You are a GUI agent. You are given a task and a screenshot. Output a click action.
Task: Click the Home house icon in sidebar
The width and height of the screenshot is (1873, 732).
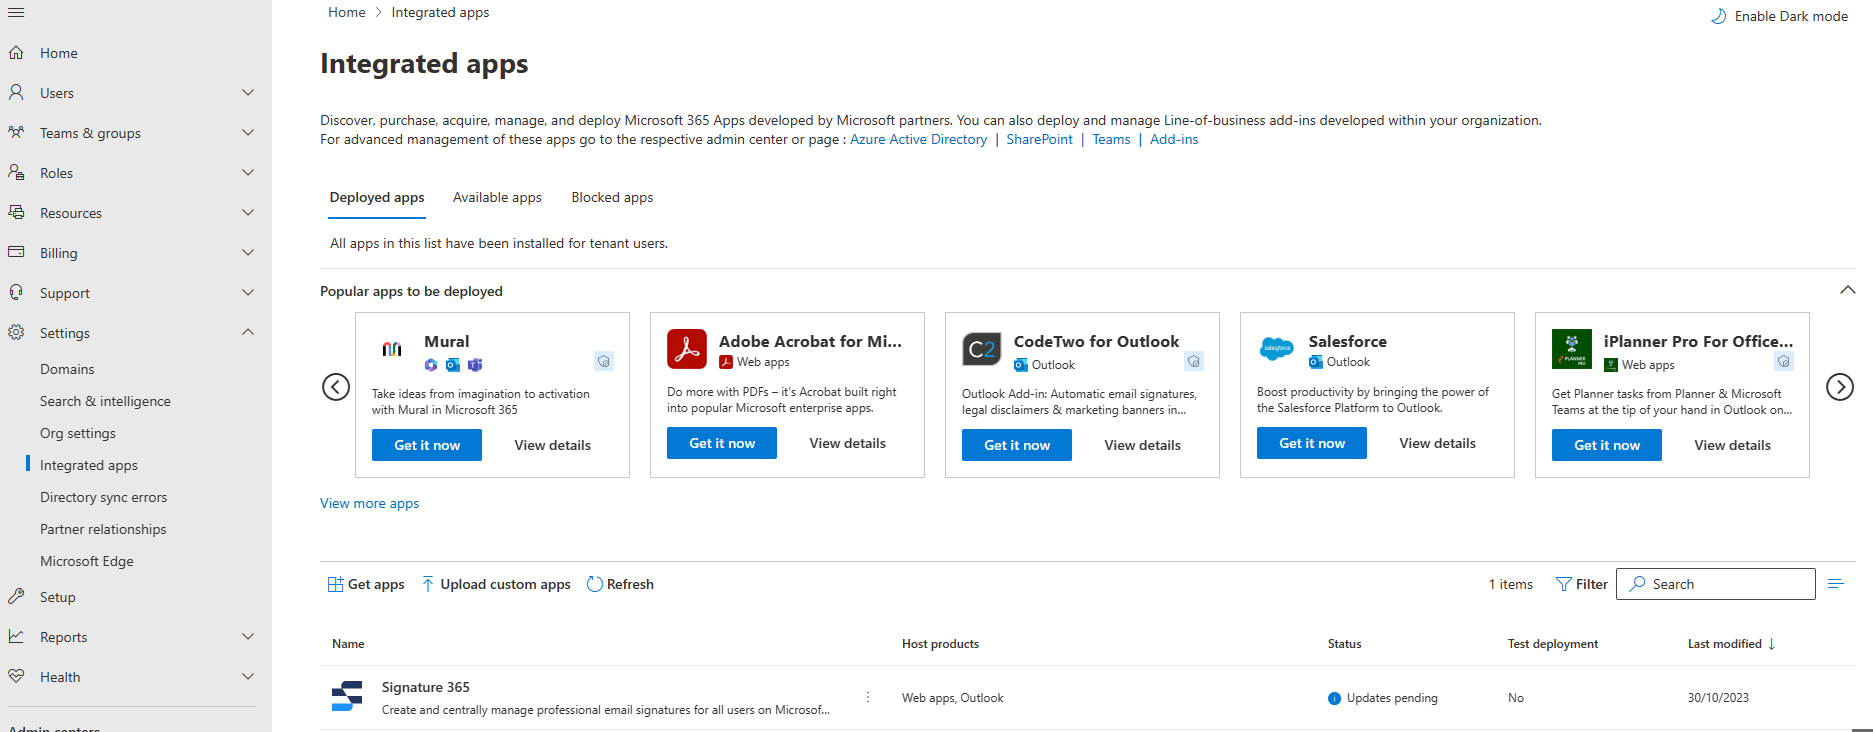16,53
